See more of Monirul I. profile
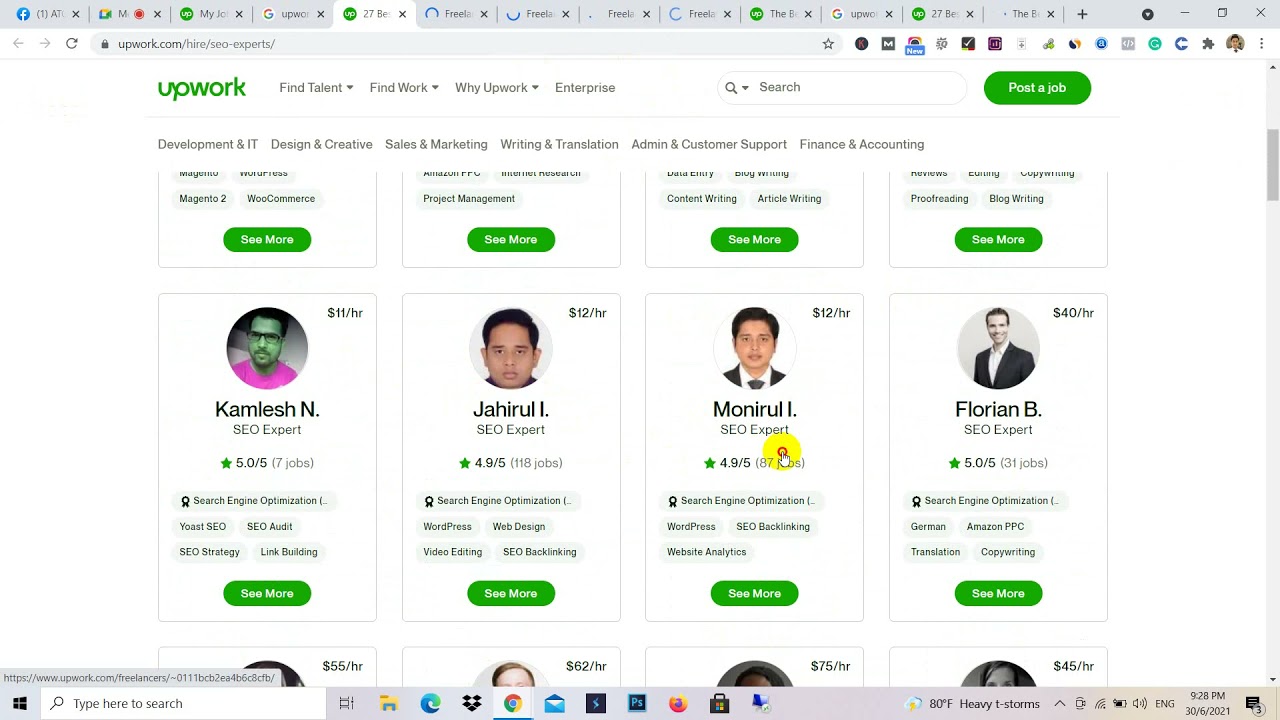The height and width of the screenshot is (720, 1280). (x=755, y=594)
